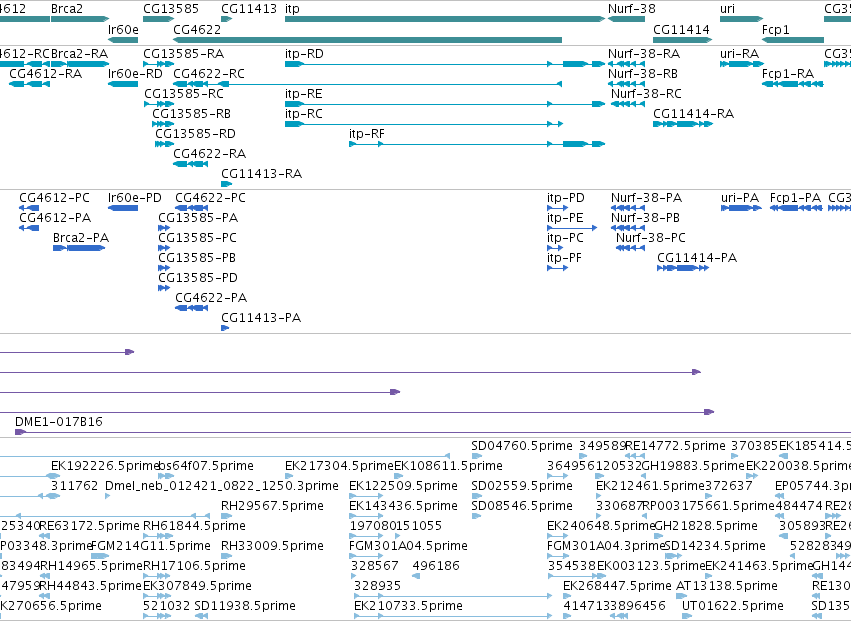This screenshot has height=621, width=851.
Task: Select the itp-PF protein label
Action: click(x=564, y=258)
